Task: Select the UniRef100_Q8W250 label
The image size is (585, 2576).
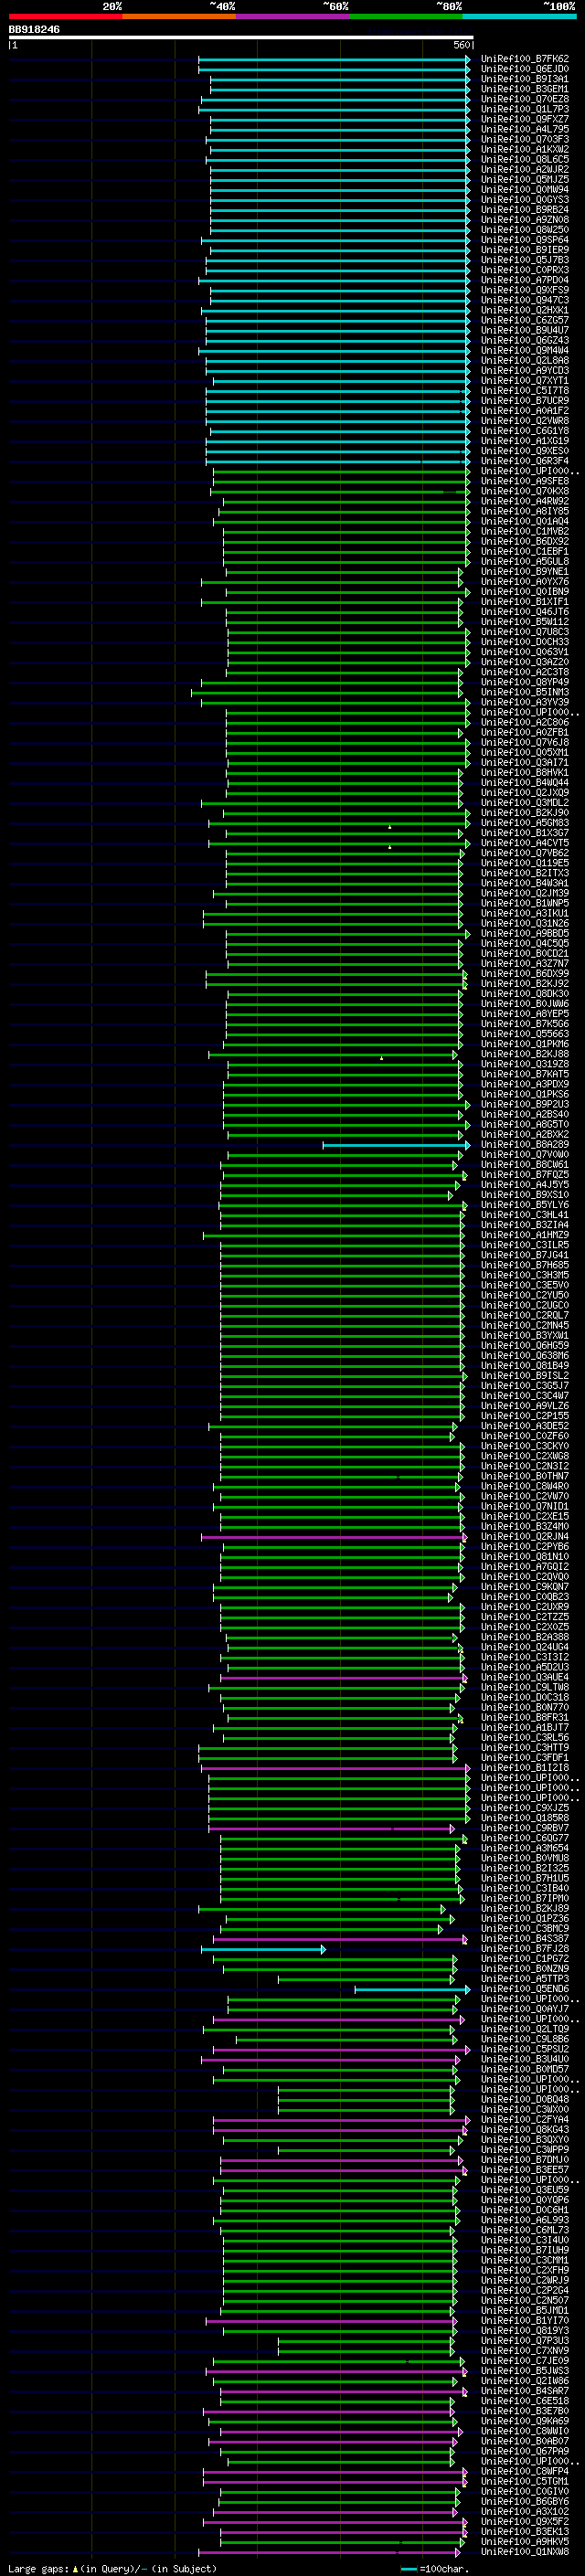Action: click(x=525, y=229)
